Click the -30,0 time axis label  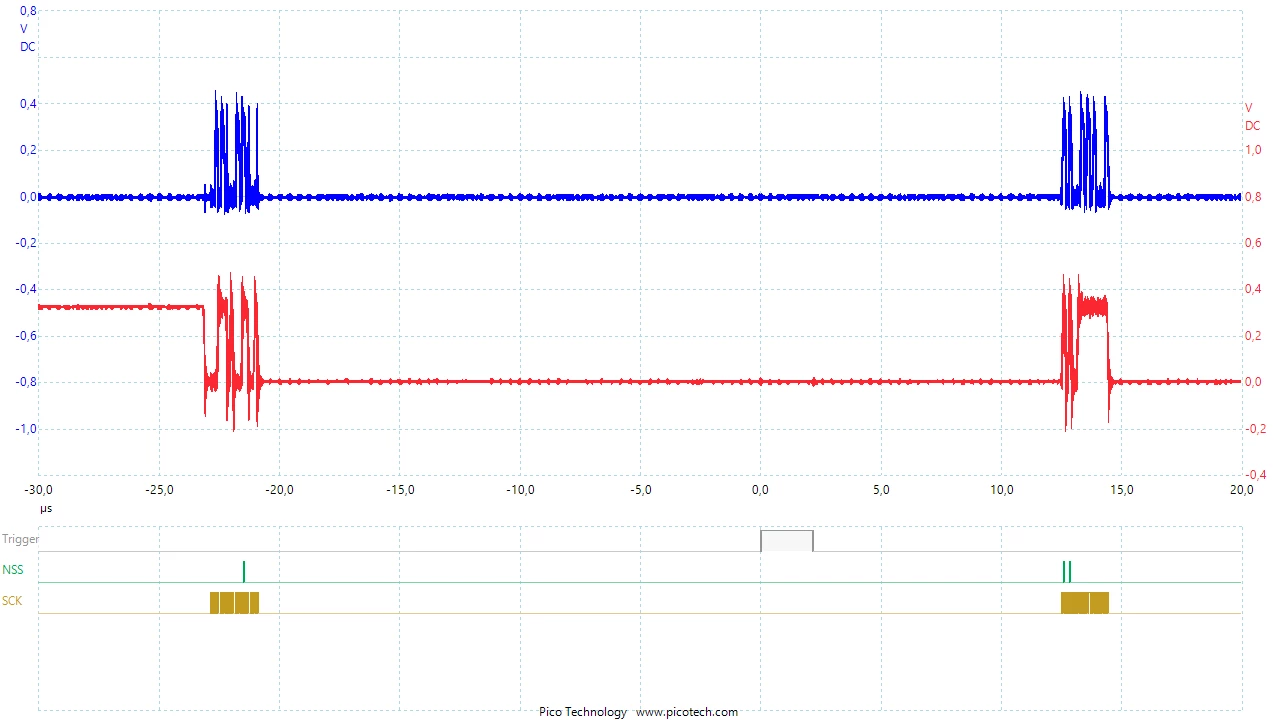[38, 490]
